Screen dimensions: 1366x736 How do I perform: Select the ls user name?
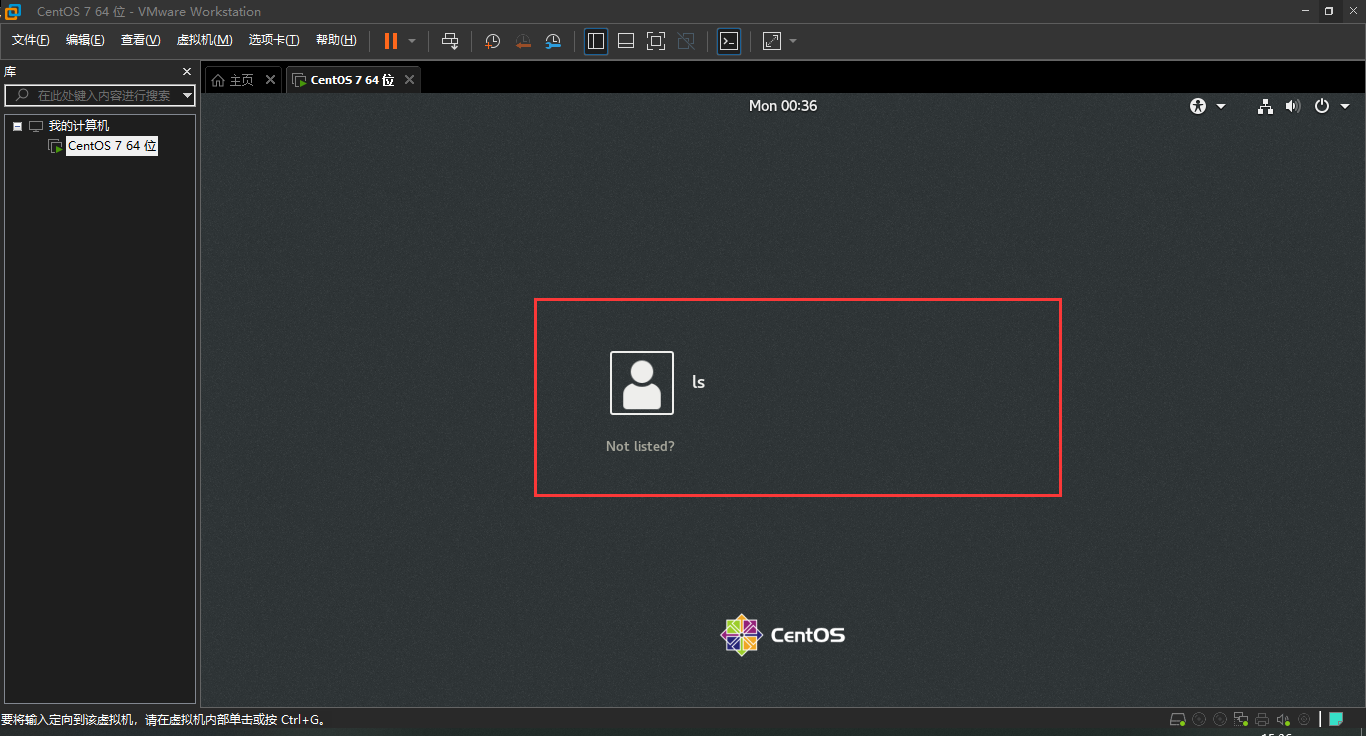point(699,382)
